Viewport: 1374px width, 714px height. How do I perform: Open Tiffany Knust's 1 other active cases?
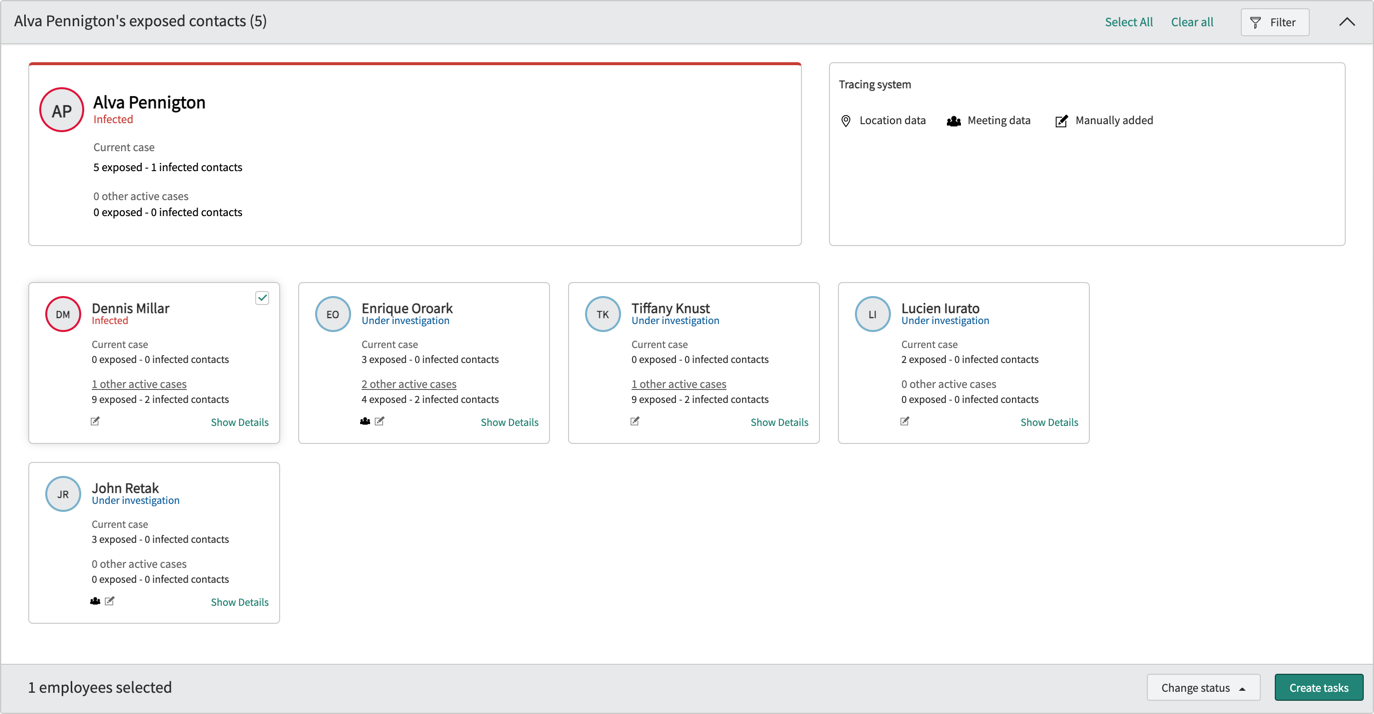pos(679,384)
